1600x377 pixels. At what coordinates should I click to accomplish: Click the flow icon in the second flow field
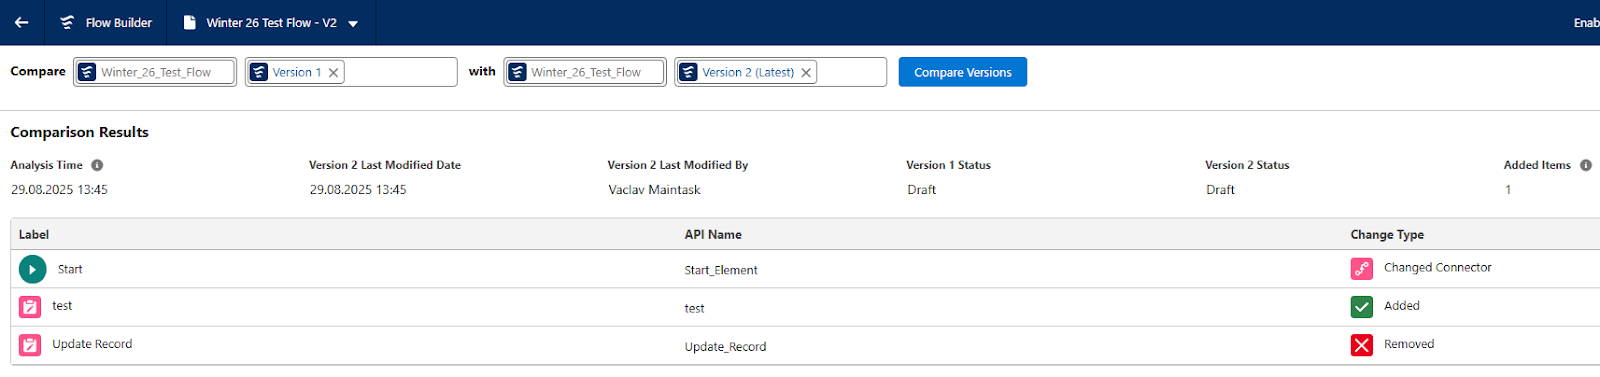pos(517,72)
